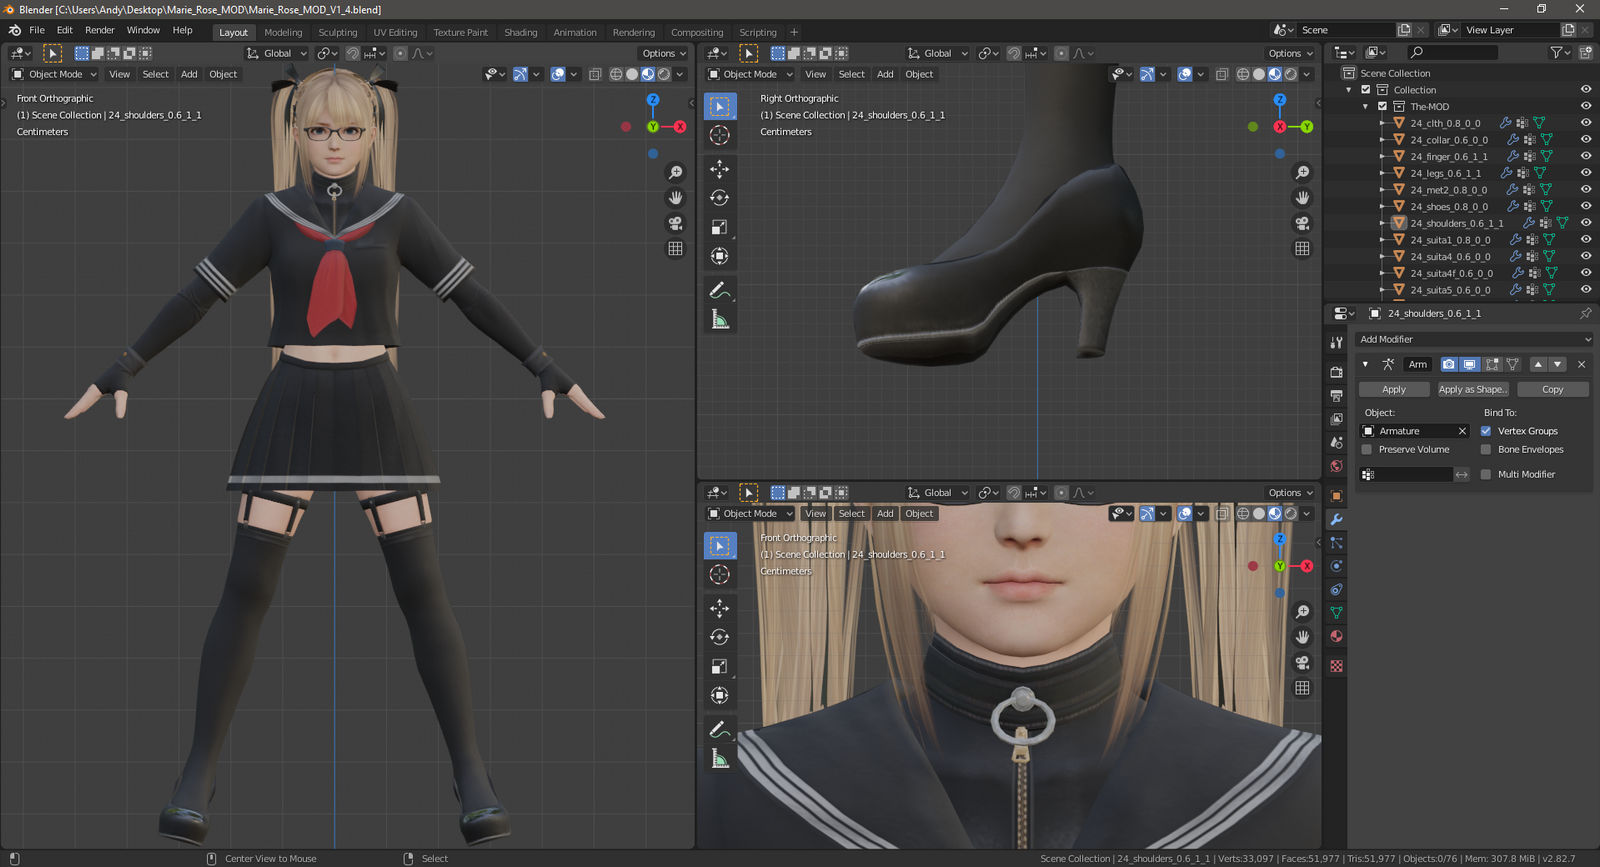
Task: Open Object properties tab
Action: tap(1336, 496)
